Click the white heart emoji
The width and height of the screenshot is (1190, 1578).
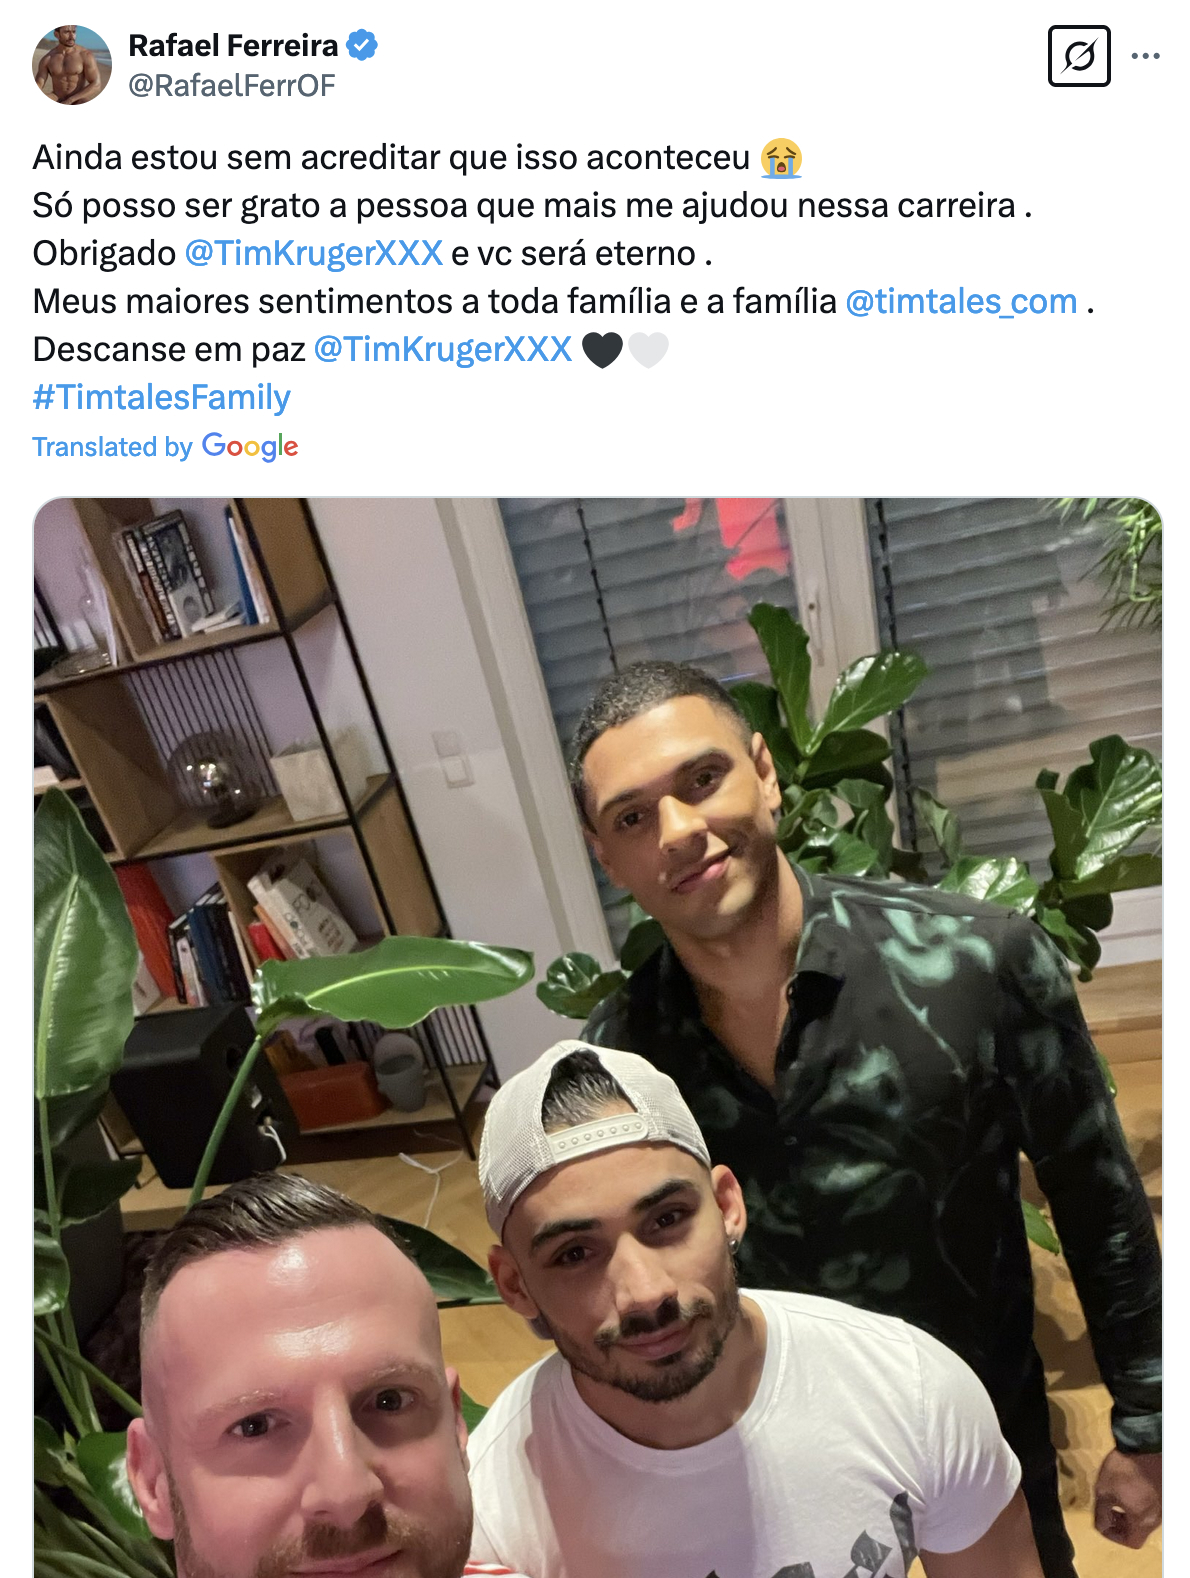pyautogui.click(x=648, y=350)
